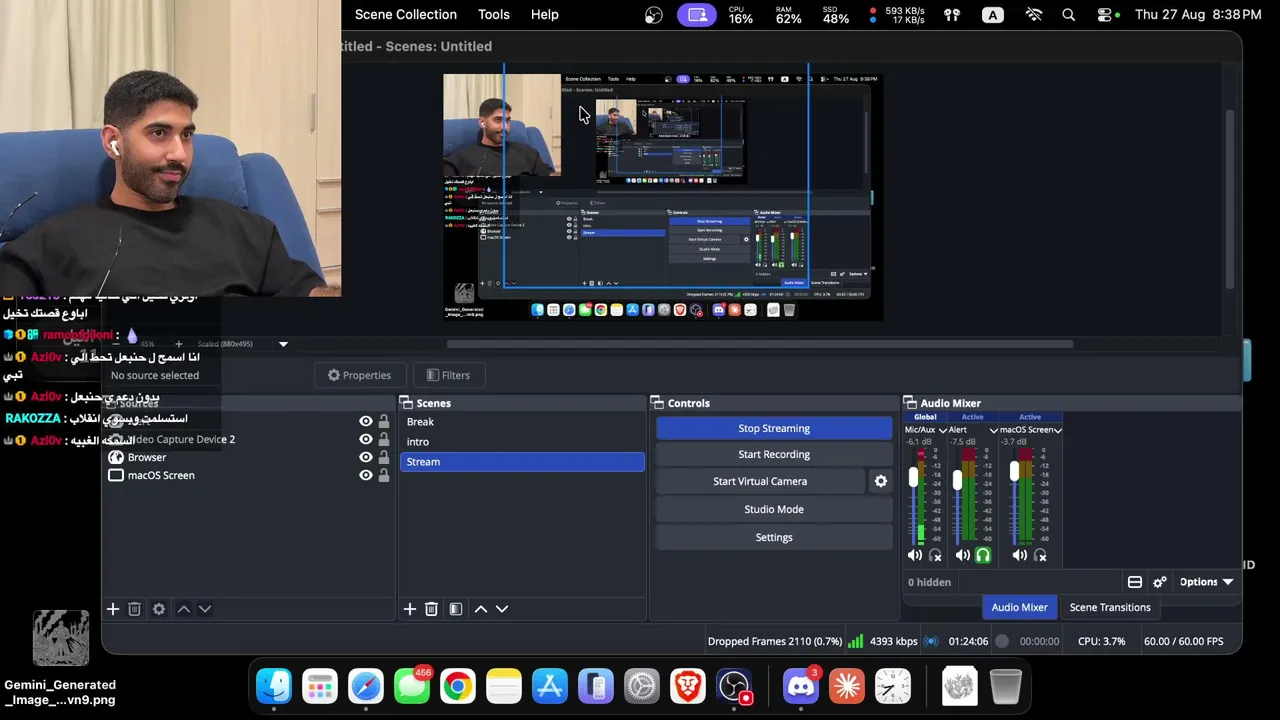Open the Scene Collection menu
The height and width of the screenshot is (720, 1280).
coord(406,15)
